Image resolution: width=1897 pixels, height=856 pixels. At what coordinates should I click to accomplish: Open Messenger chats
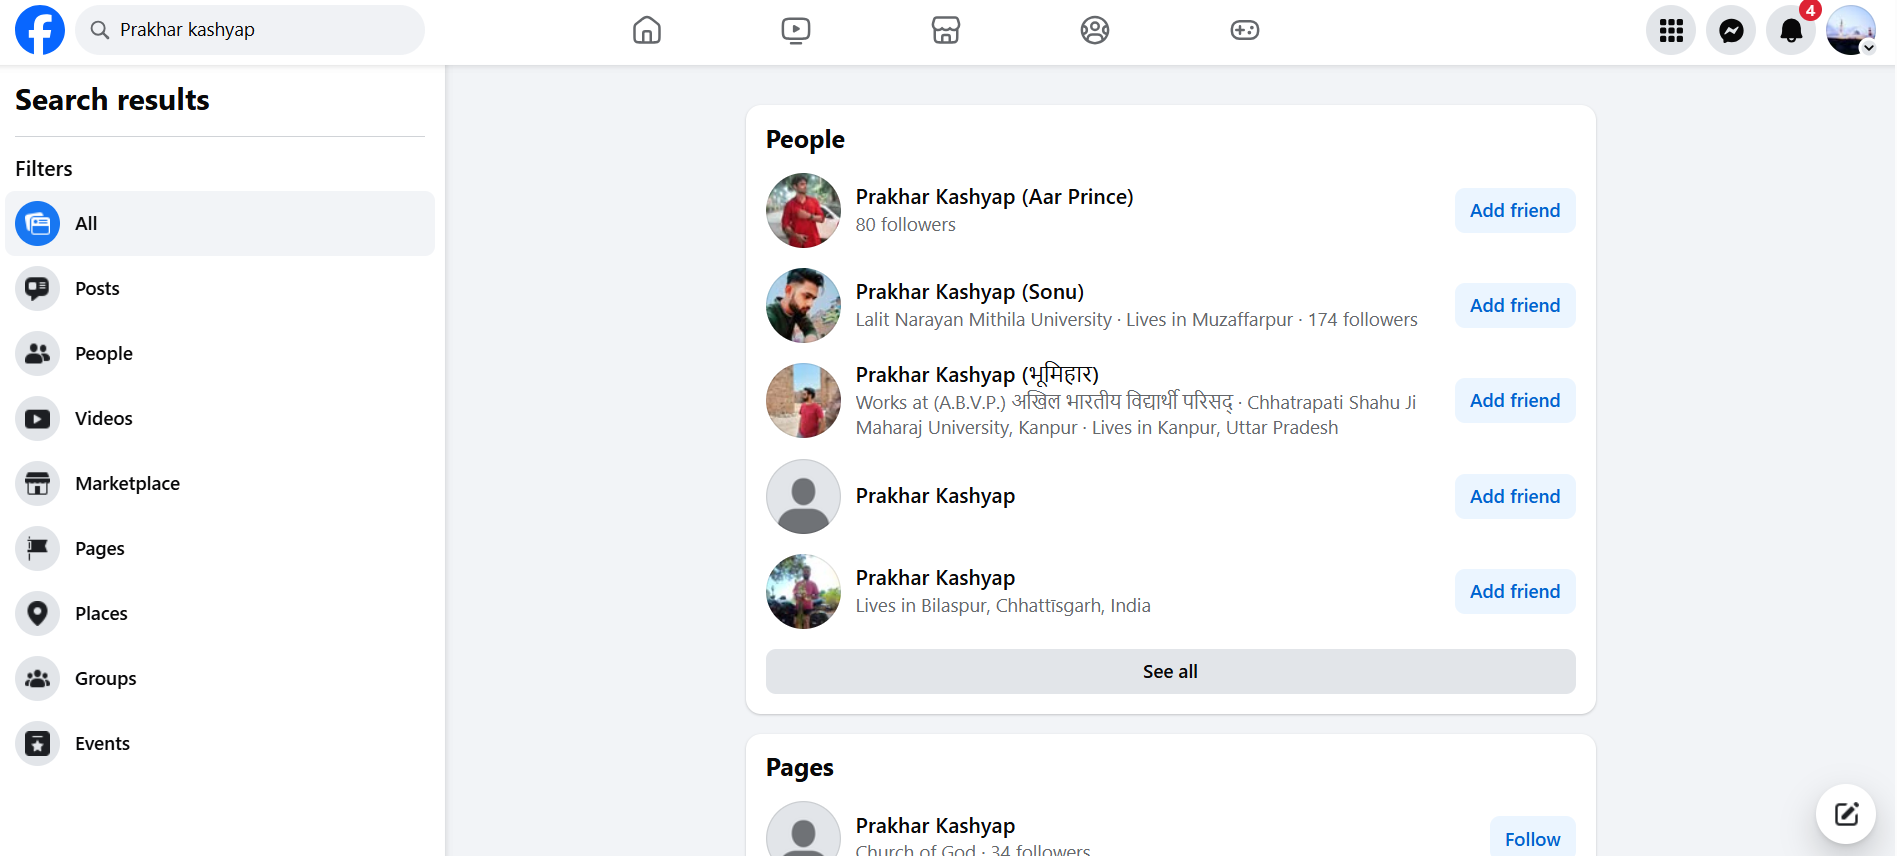point(1731,30)
